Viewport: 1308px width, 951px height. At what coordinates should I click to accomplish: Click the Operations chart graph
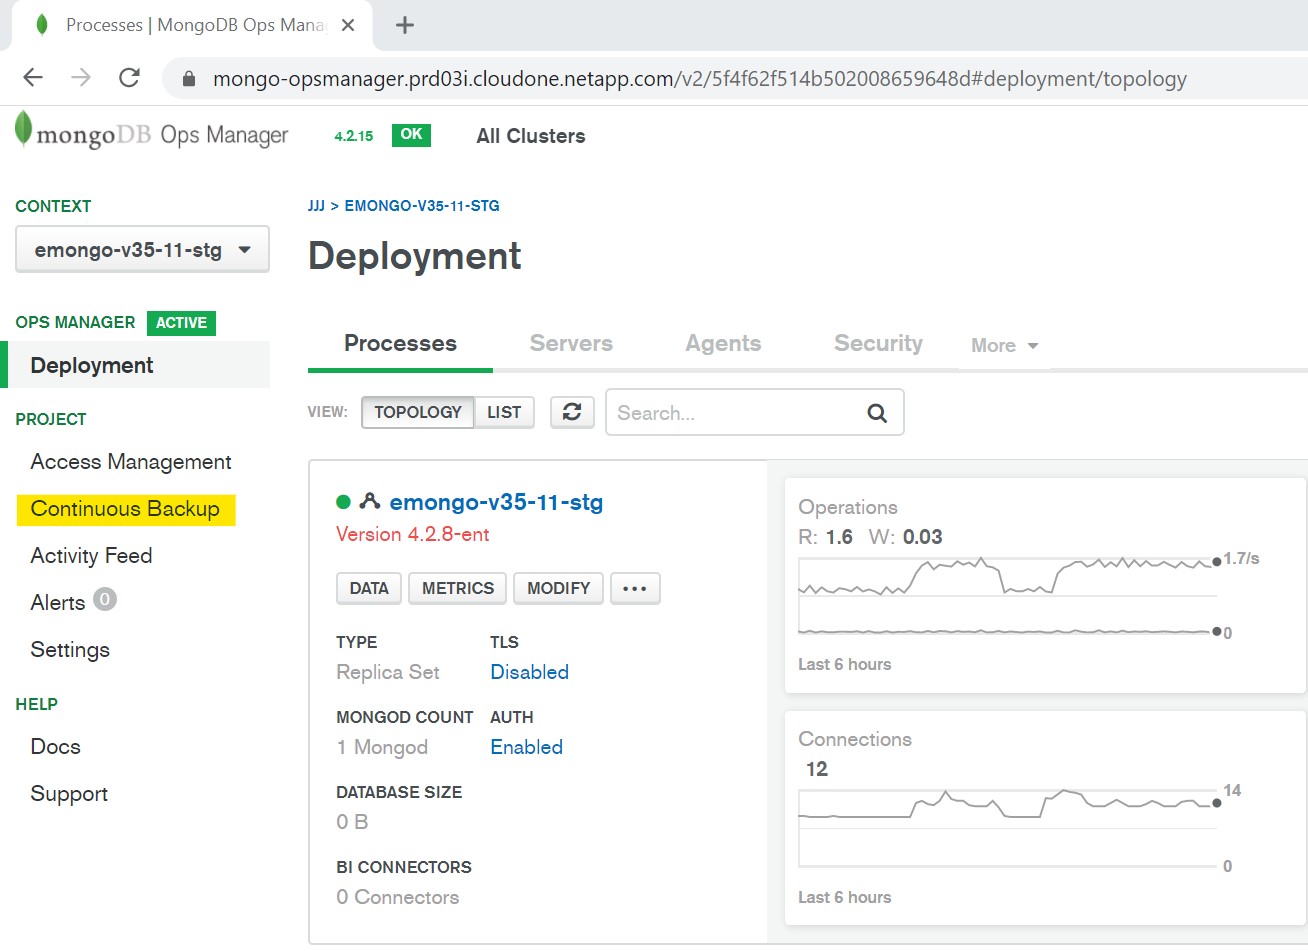pyautogui.click(x=1007, y=595)
